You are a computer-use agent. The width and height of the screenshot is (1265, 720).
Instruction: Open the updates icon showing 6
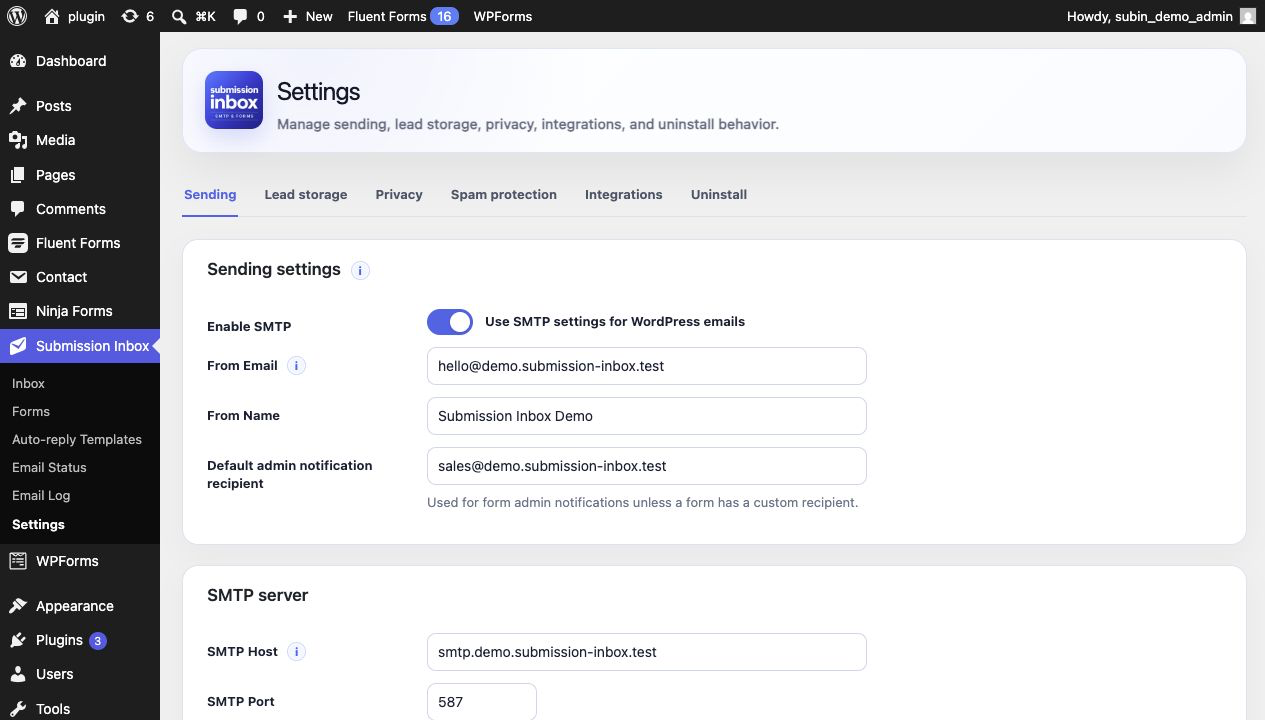(130, 16)
